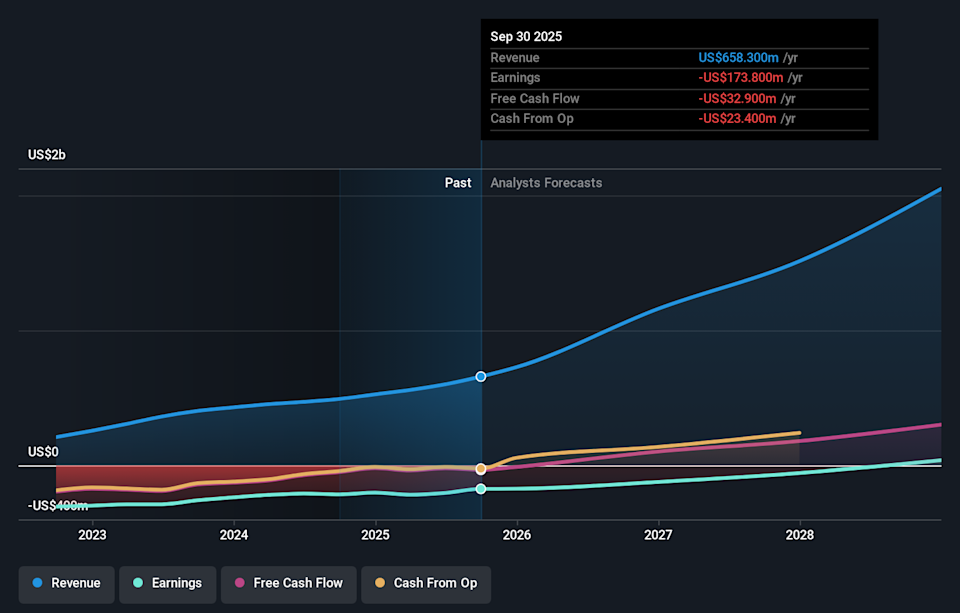
Task: Toggle the Revenue series in the legend
Action: (67, 583)
